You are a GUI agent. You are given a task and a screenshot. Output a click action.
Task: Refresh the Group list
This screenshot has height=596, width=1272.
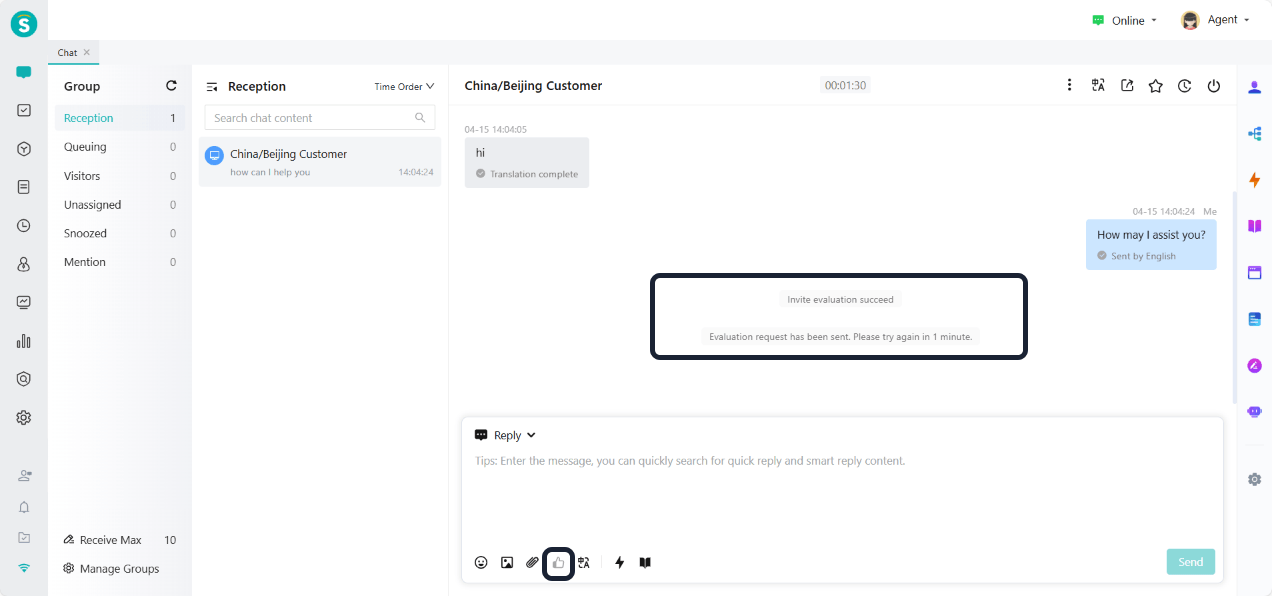click(171, 86)
